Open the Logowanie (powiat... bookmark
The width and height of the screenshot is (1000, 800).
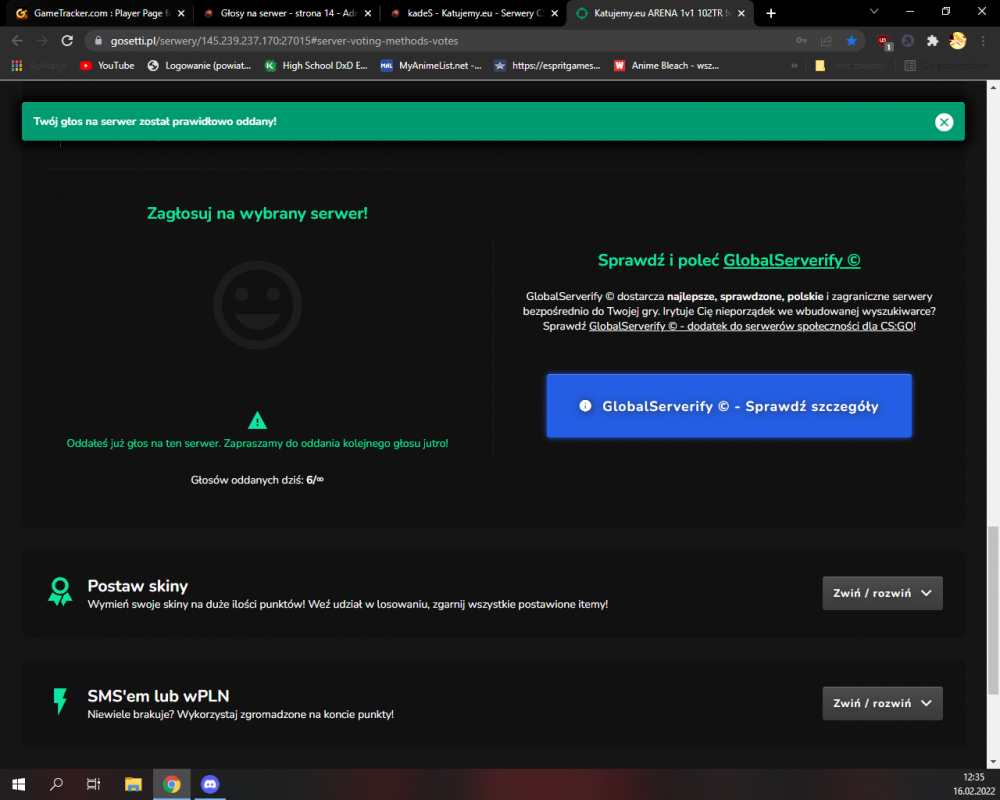199,66
